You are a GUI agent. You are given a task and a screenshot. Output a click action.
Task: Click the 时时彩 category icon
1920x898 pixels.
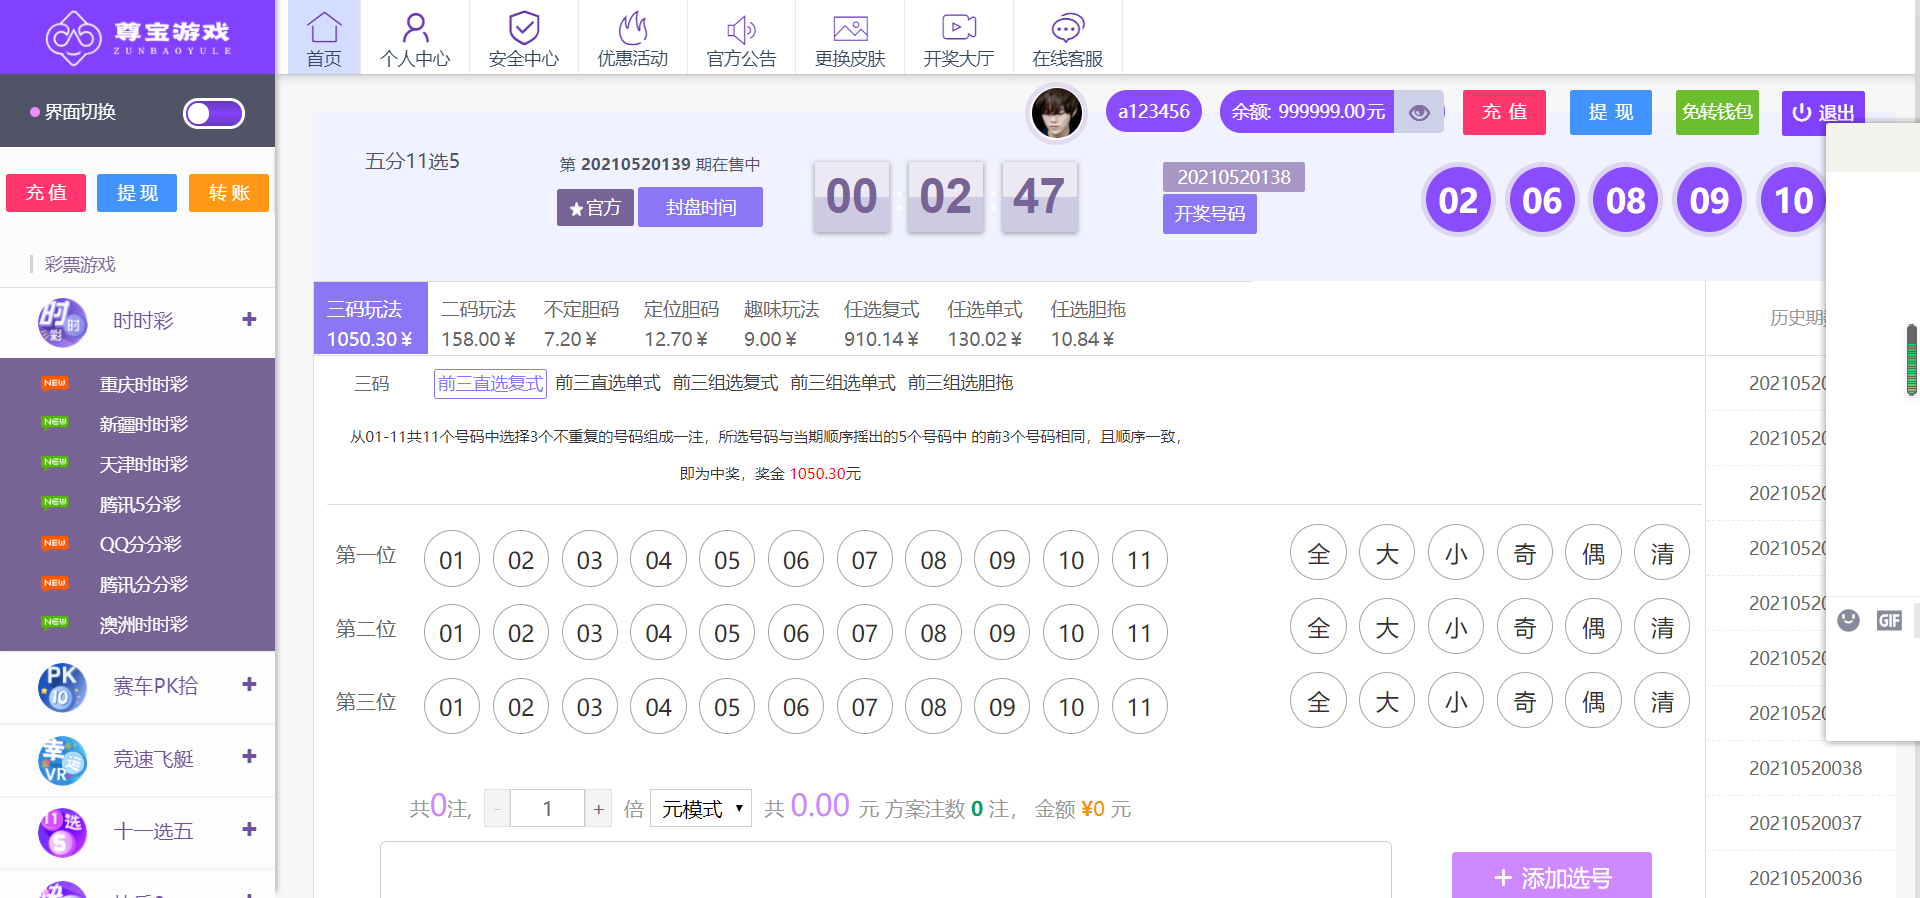click(62, 322)
